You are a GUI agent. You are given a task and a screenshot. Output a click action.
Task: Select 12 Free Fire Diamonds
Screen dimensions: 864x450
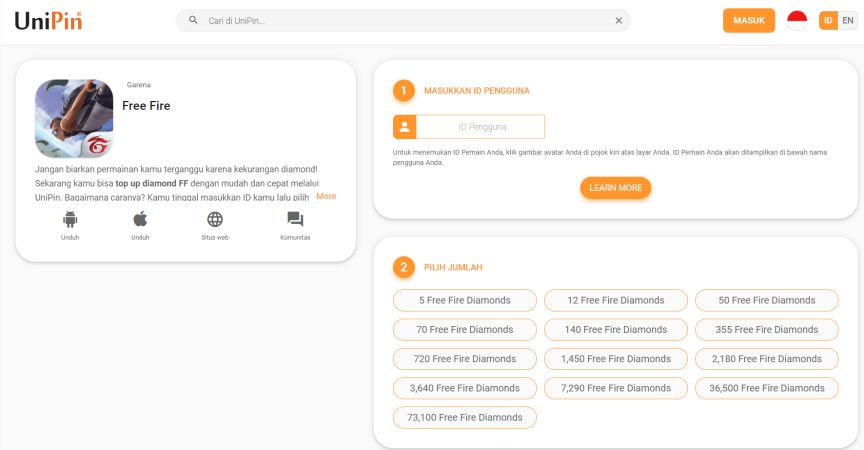click(615, 300)
